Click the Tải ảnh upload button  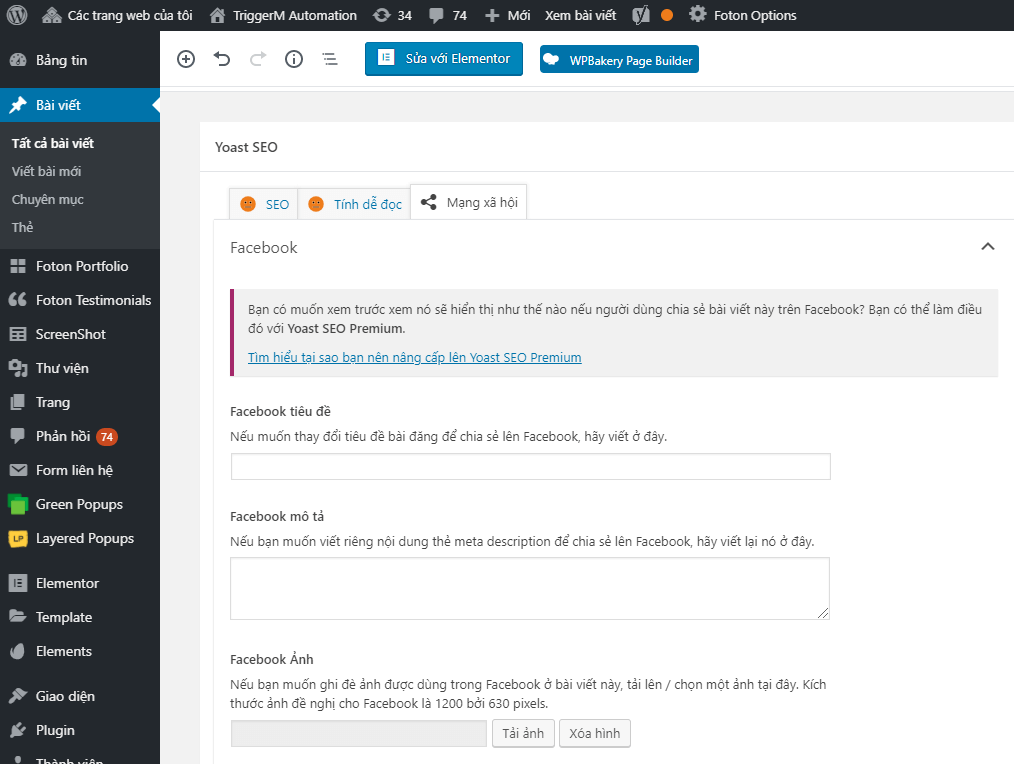point(523,733)
